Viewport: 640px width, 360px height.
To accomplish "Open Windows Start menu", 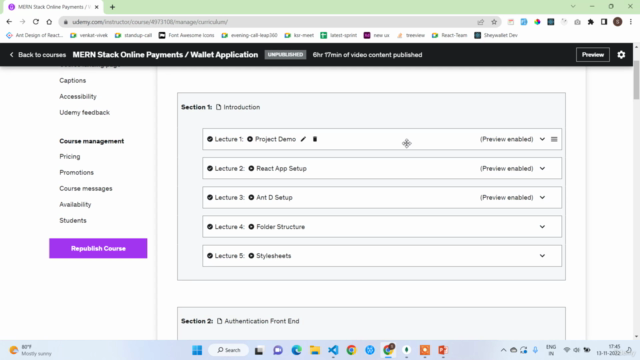I will click(x=197, y=350).
